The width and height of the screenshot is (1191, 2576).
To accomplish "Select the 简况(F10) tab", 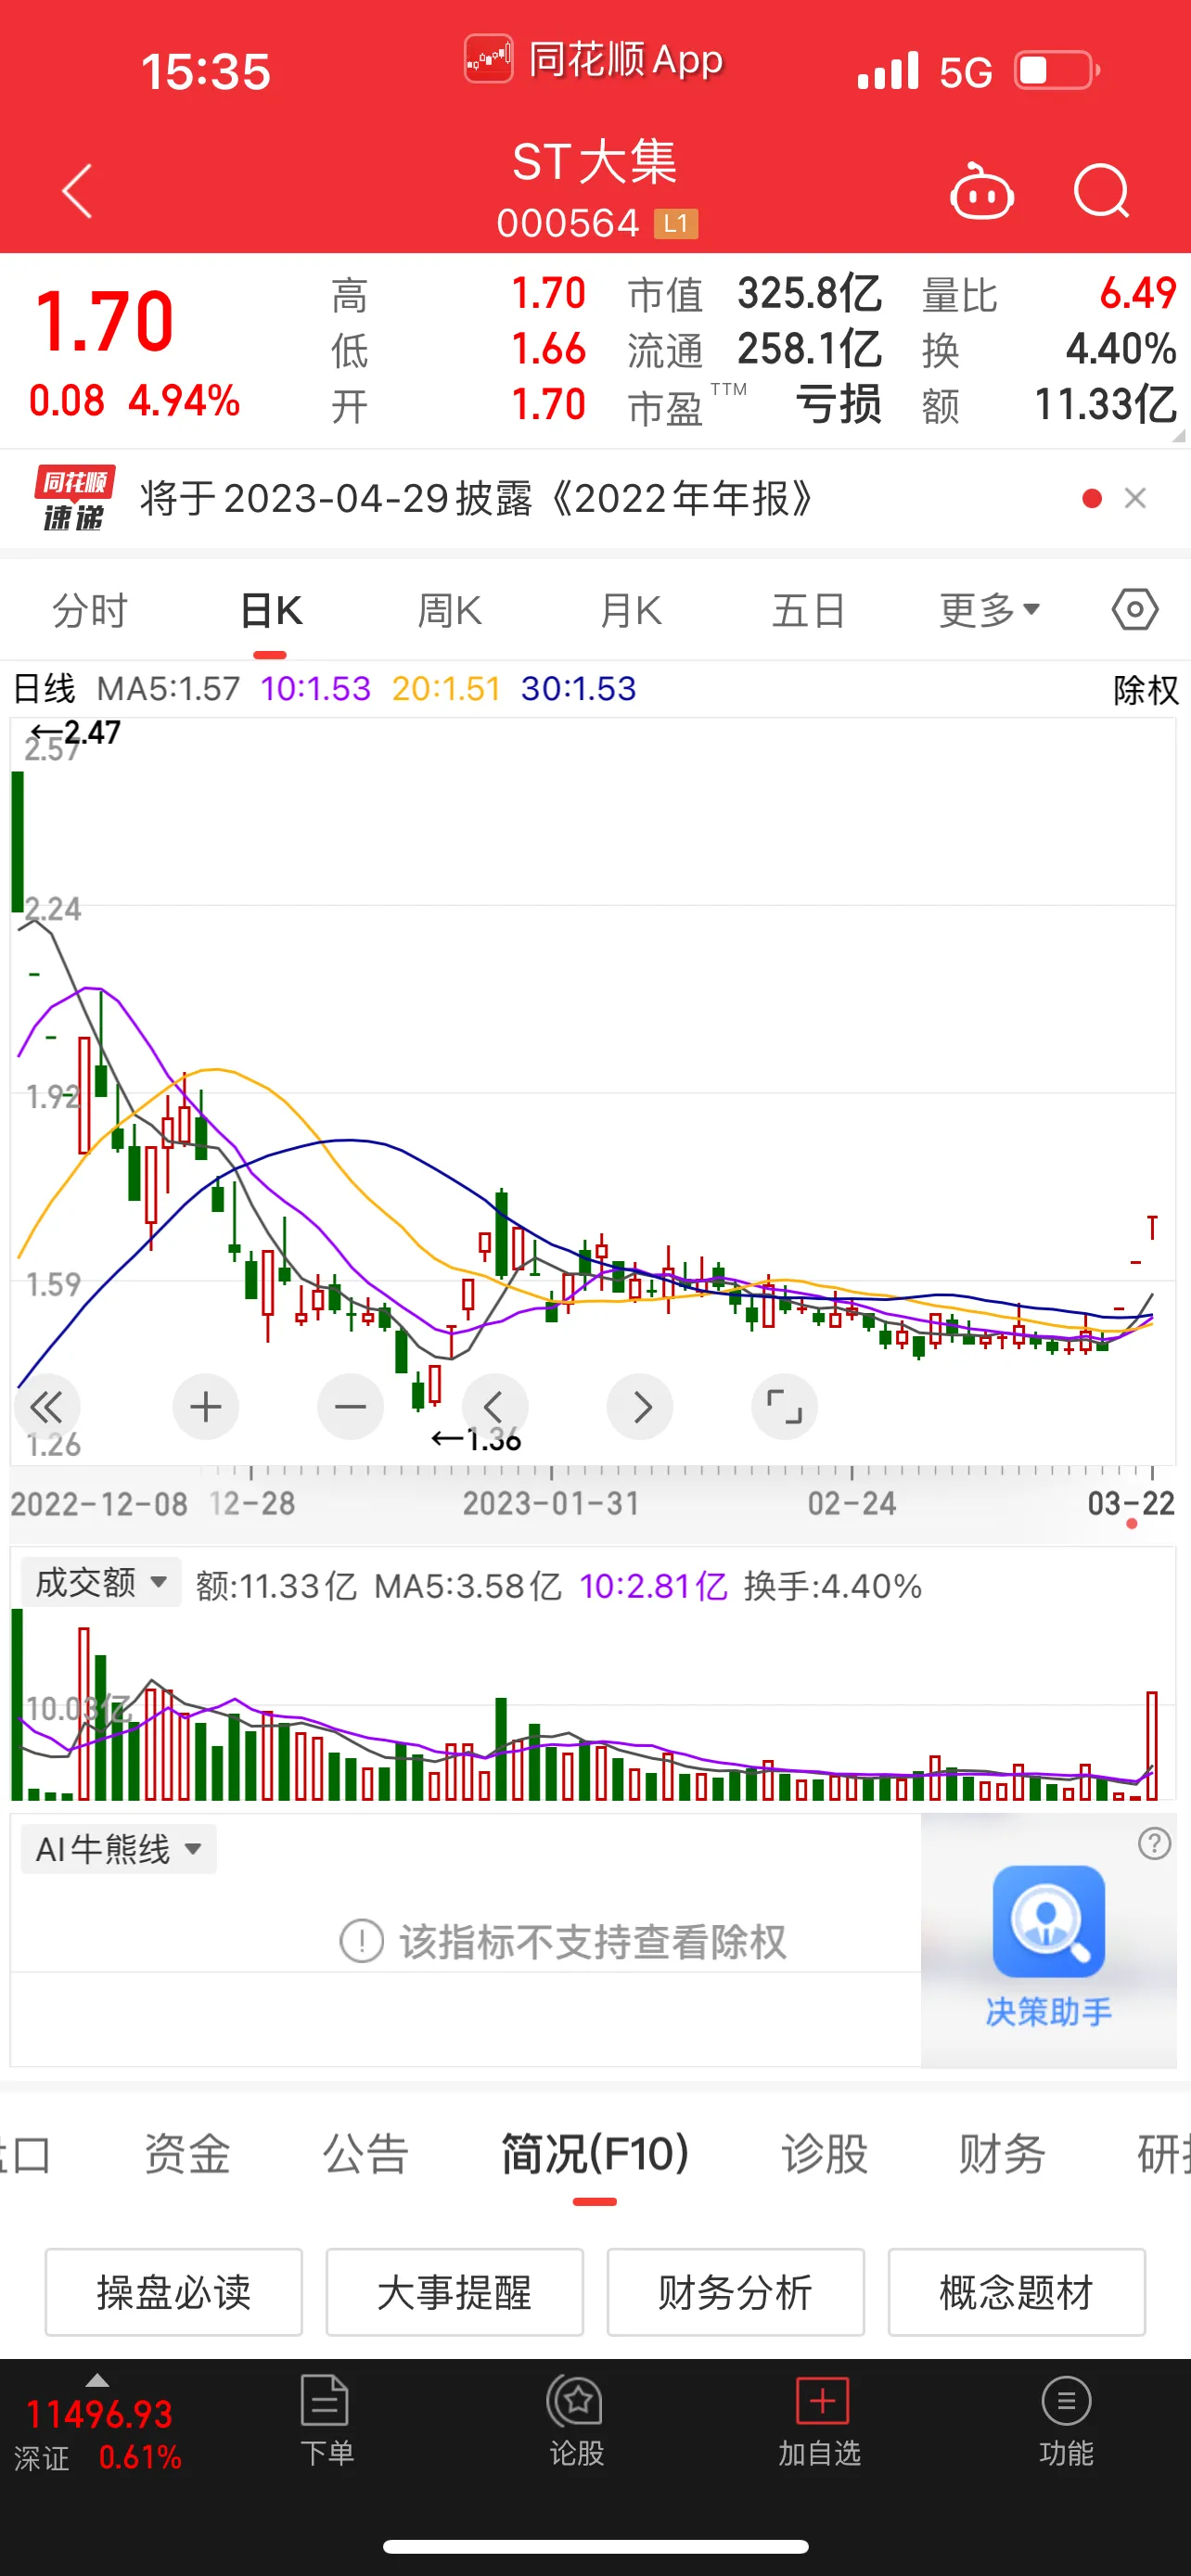I will coord(595,2154).
